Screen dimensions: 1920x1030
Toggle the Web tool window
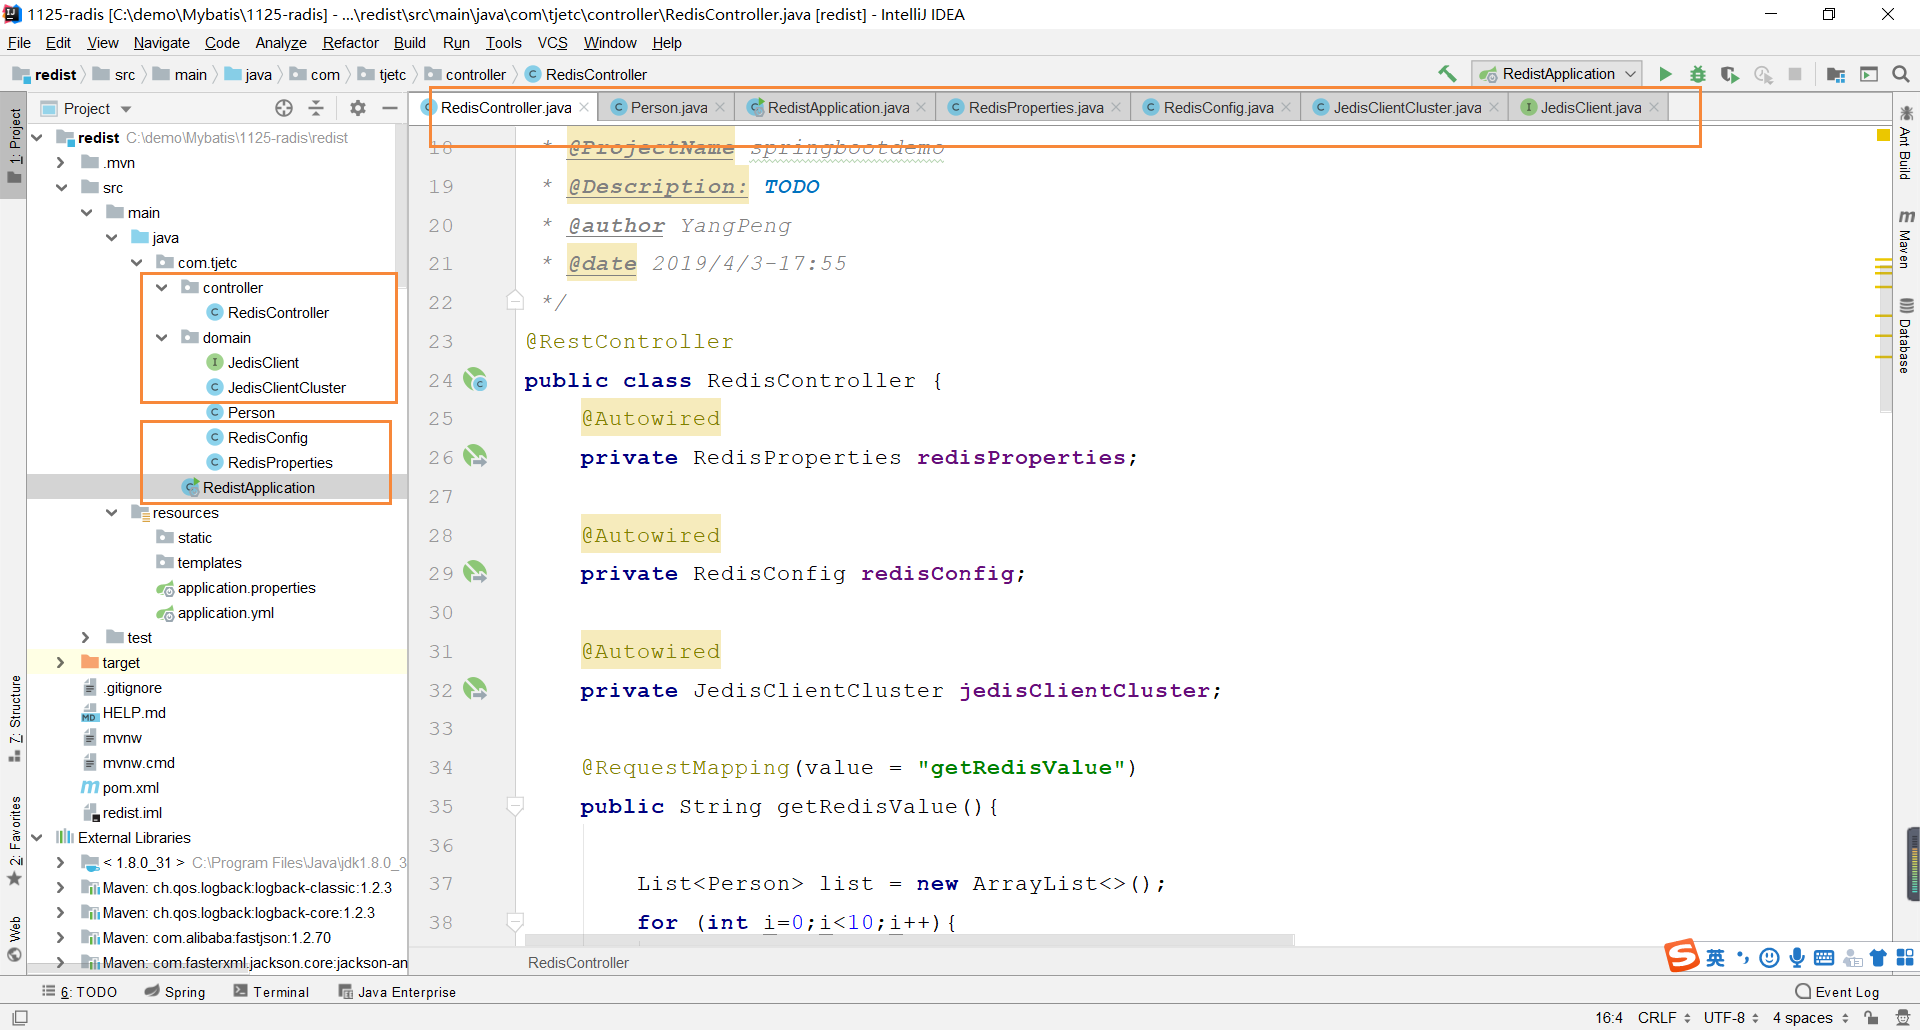coord(15,939)
